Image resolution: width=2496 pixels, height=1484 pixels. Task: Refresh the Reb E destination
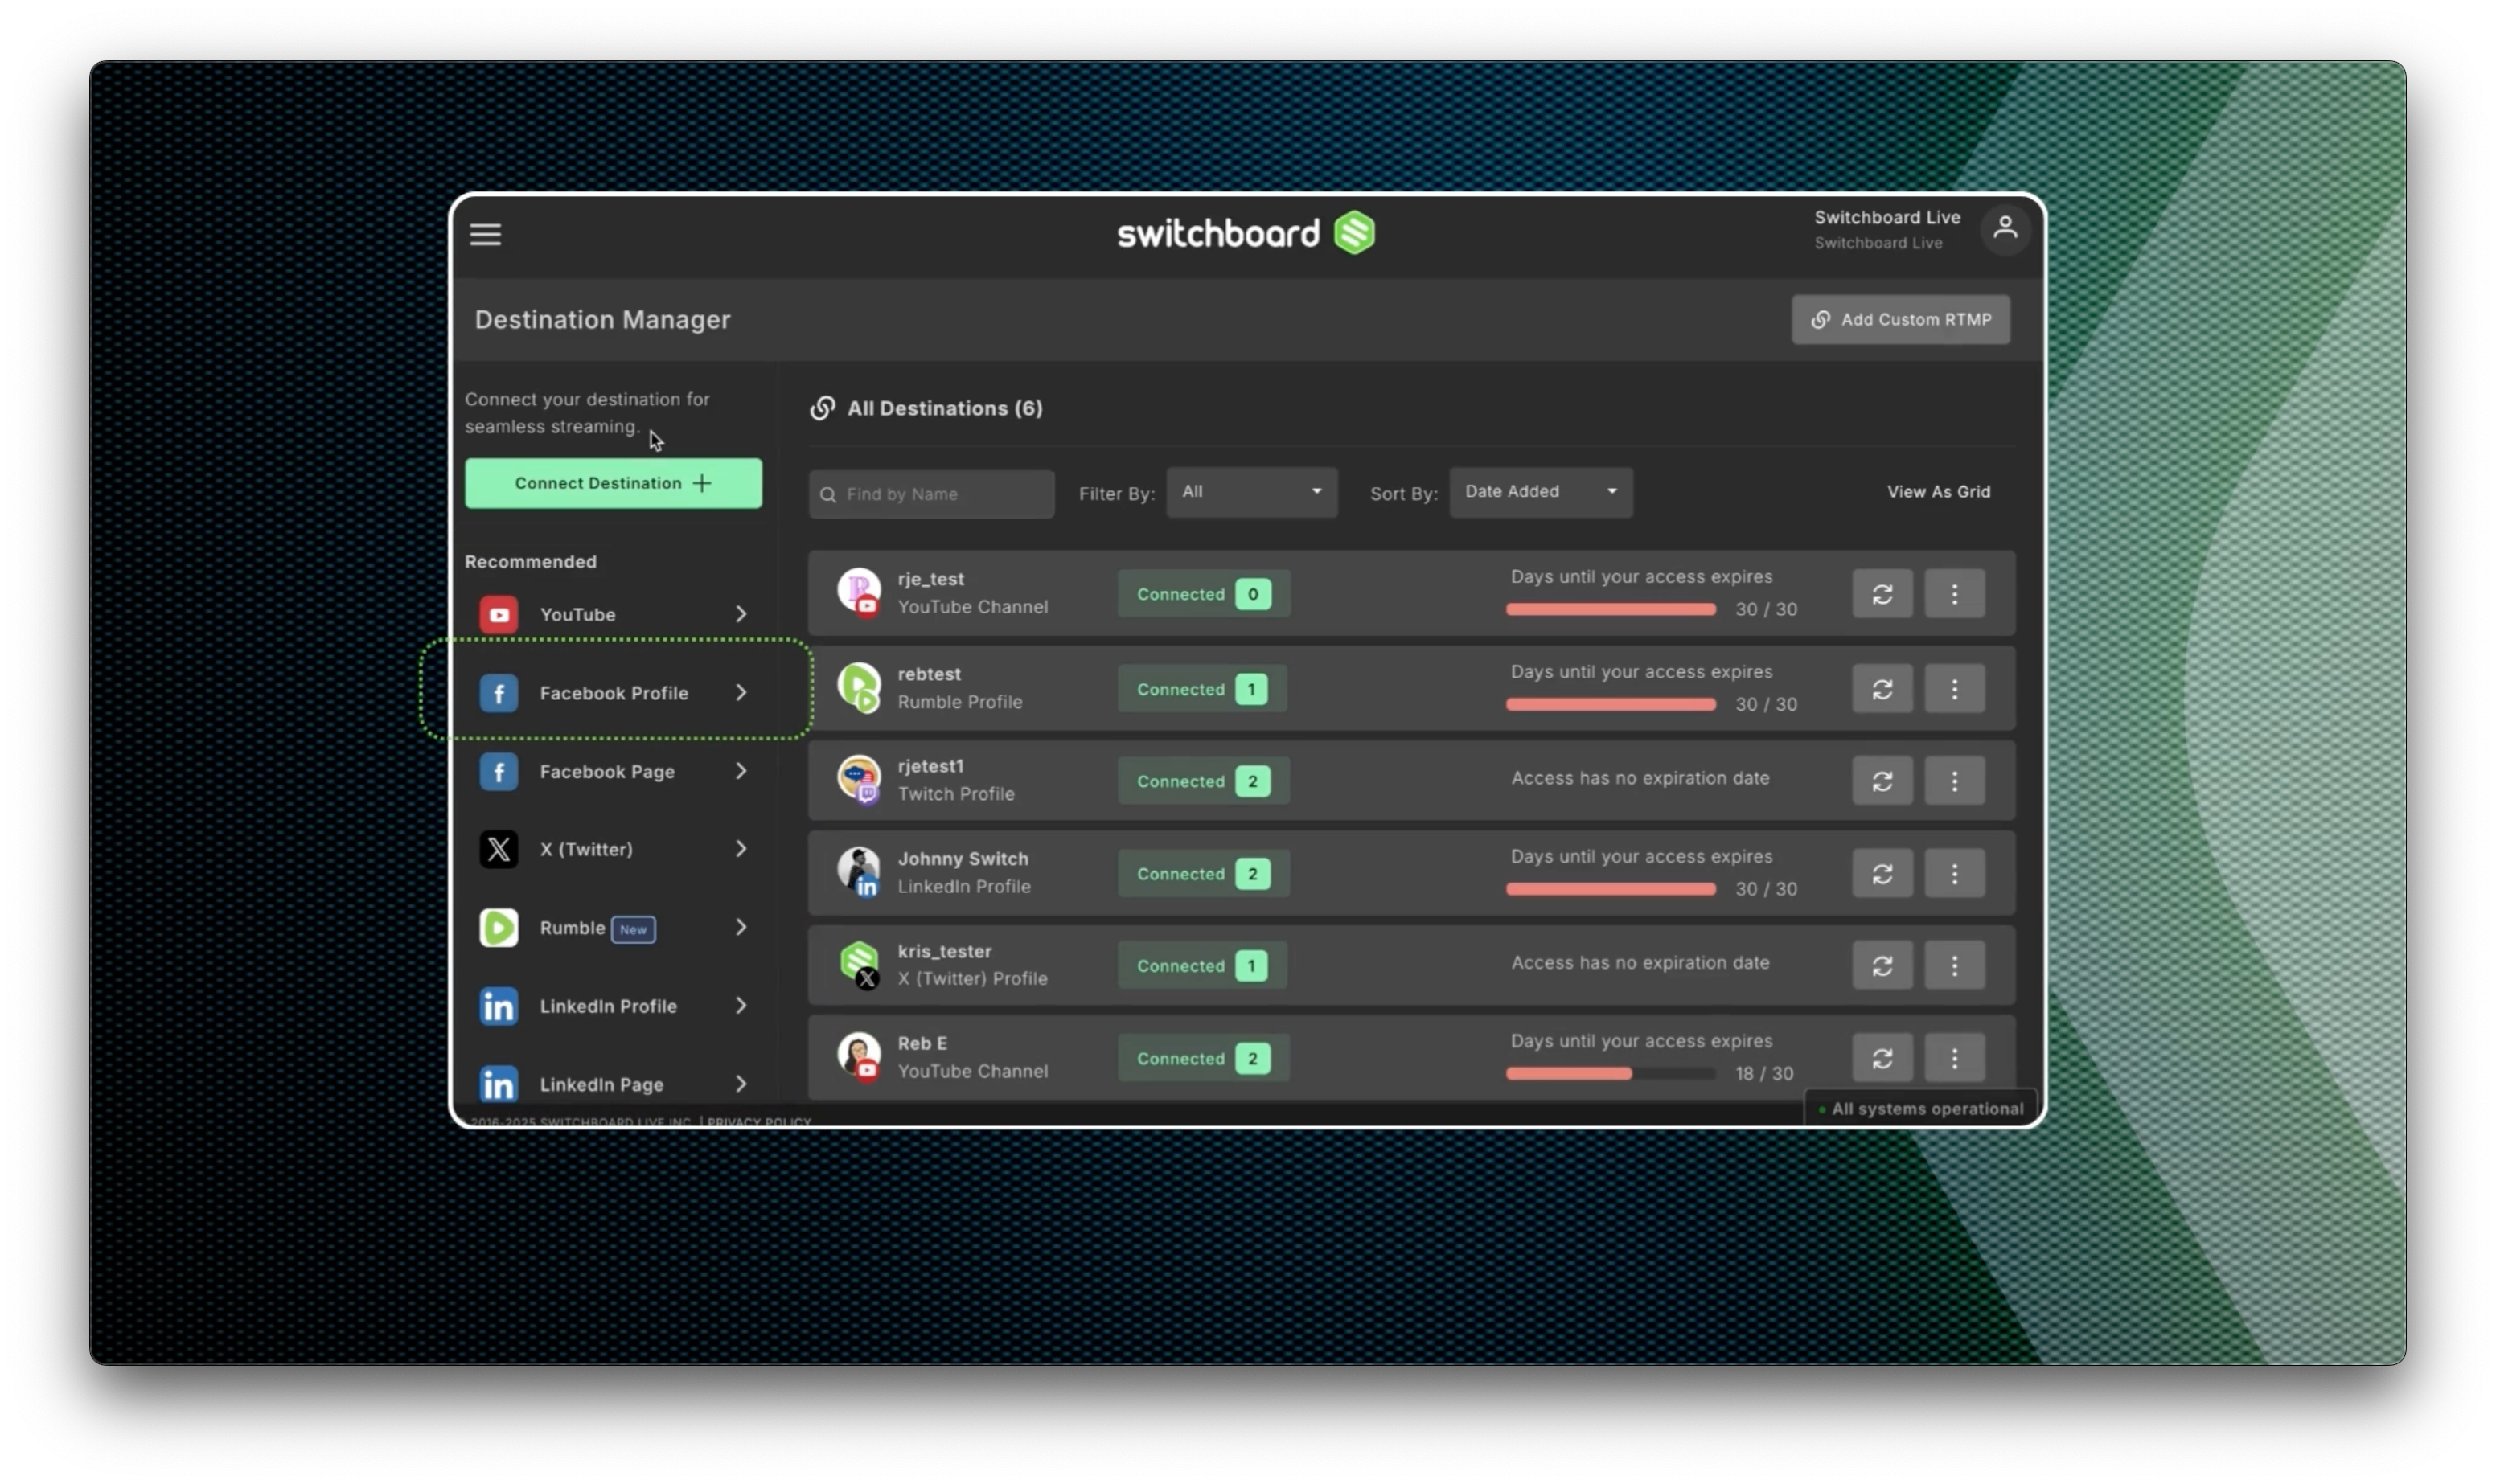1882,1058
